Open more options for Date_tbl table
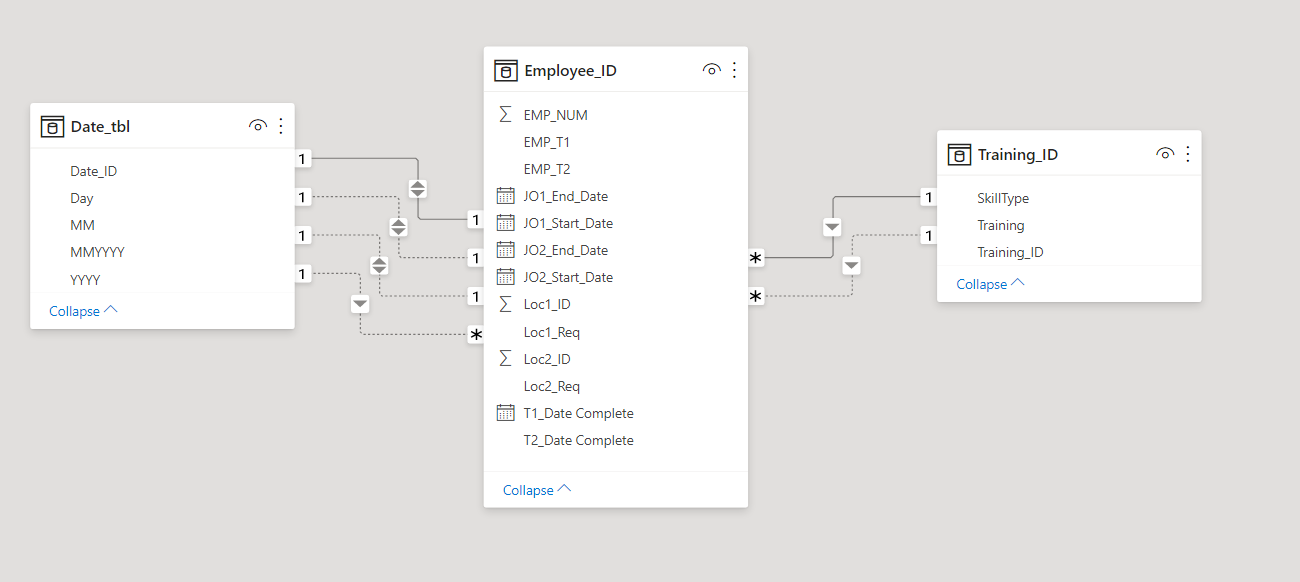The height and width of the screenshot is (582, 1300). (x=281, y=126)
